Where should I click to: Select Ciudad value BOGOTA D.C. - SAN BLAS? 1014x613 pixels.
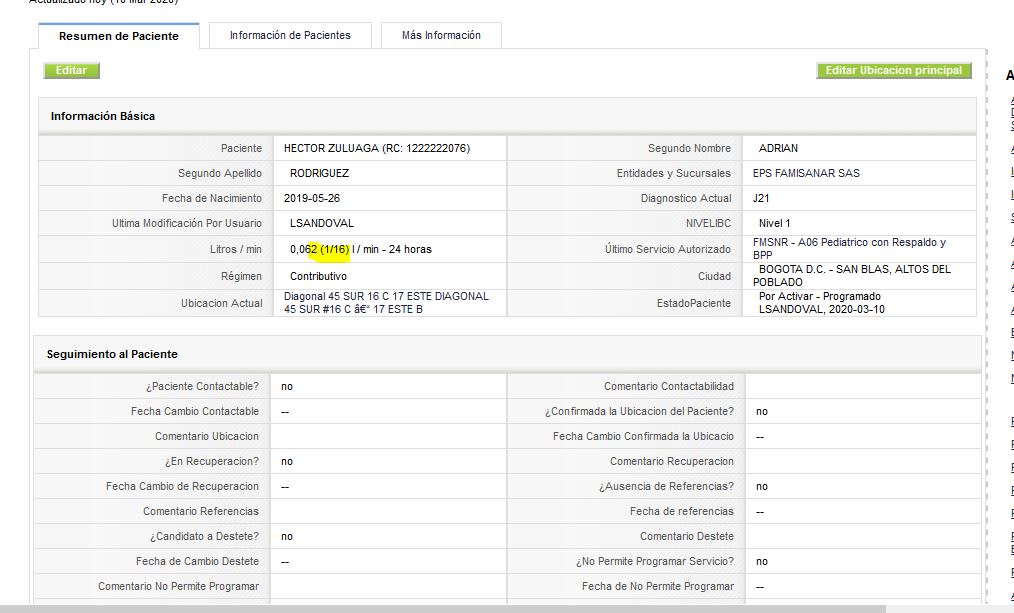pos(852,276)
